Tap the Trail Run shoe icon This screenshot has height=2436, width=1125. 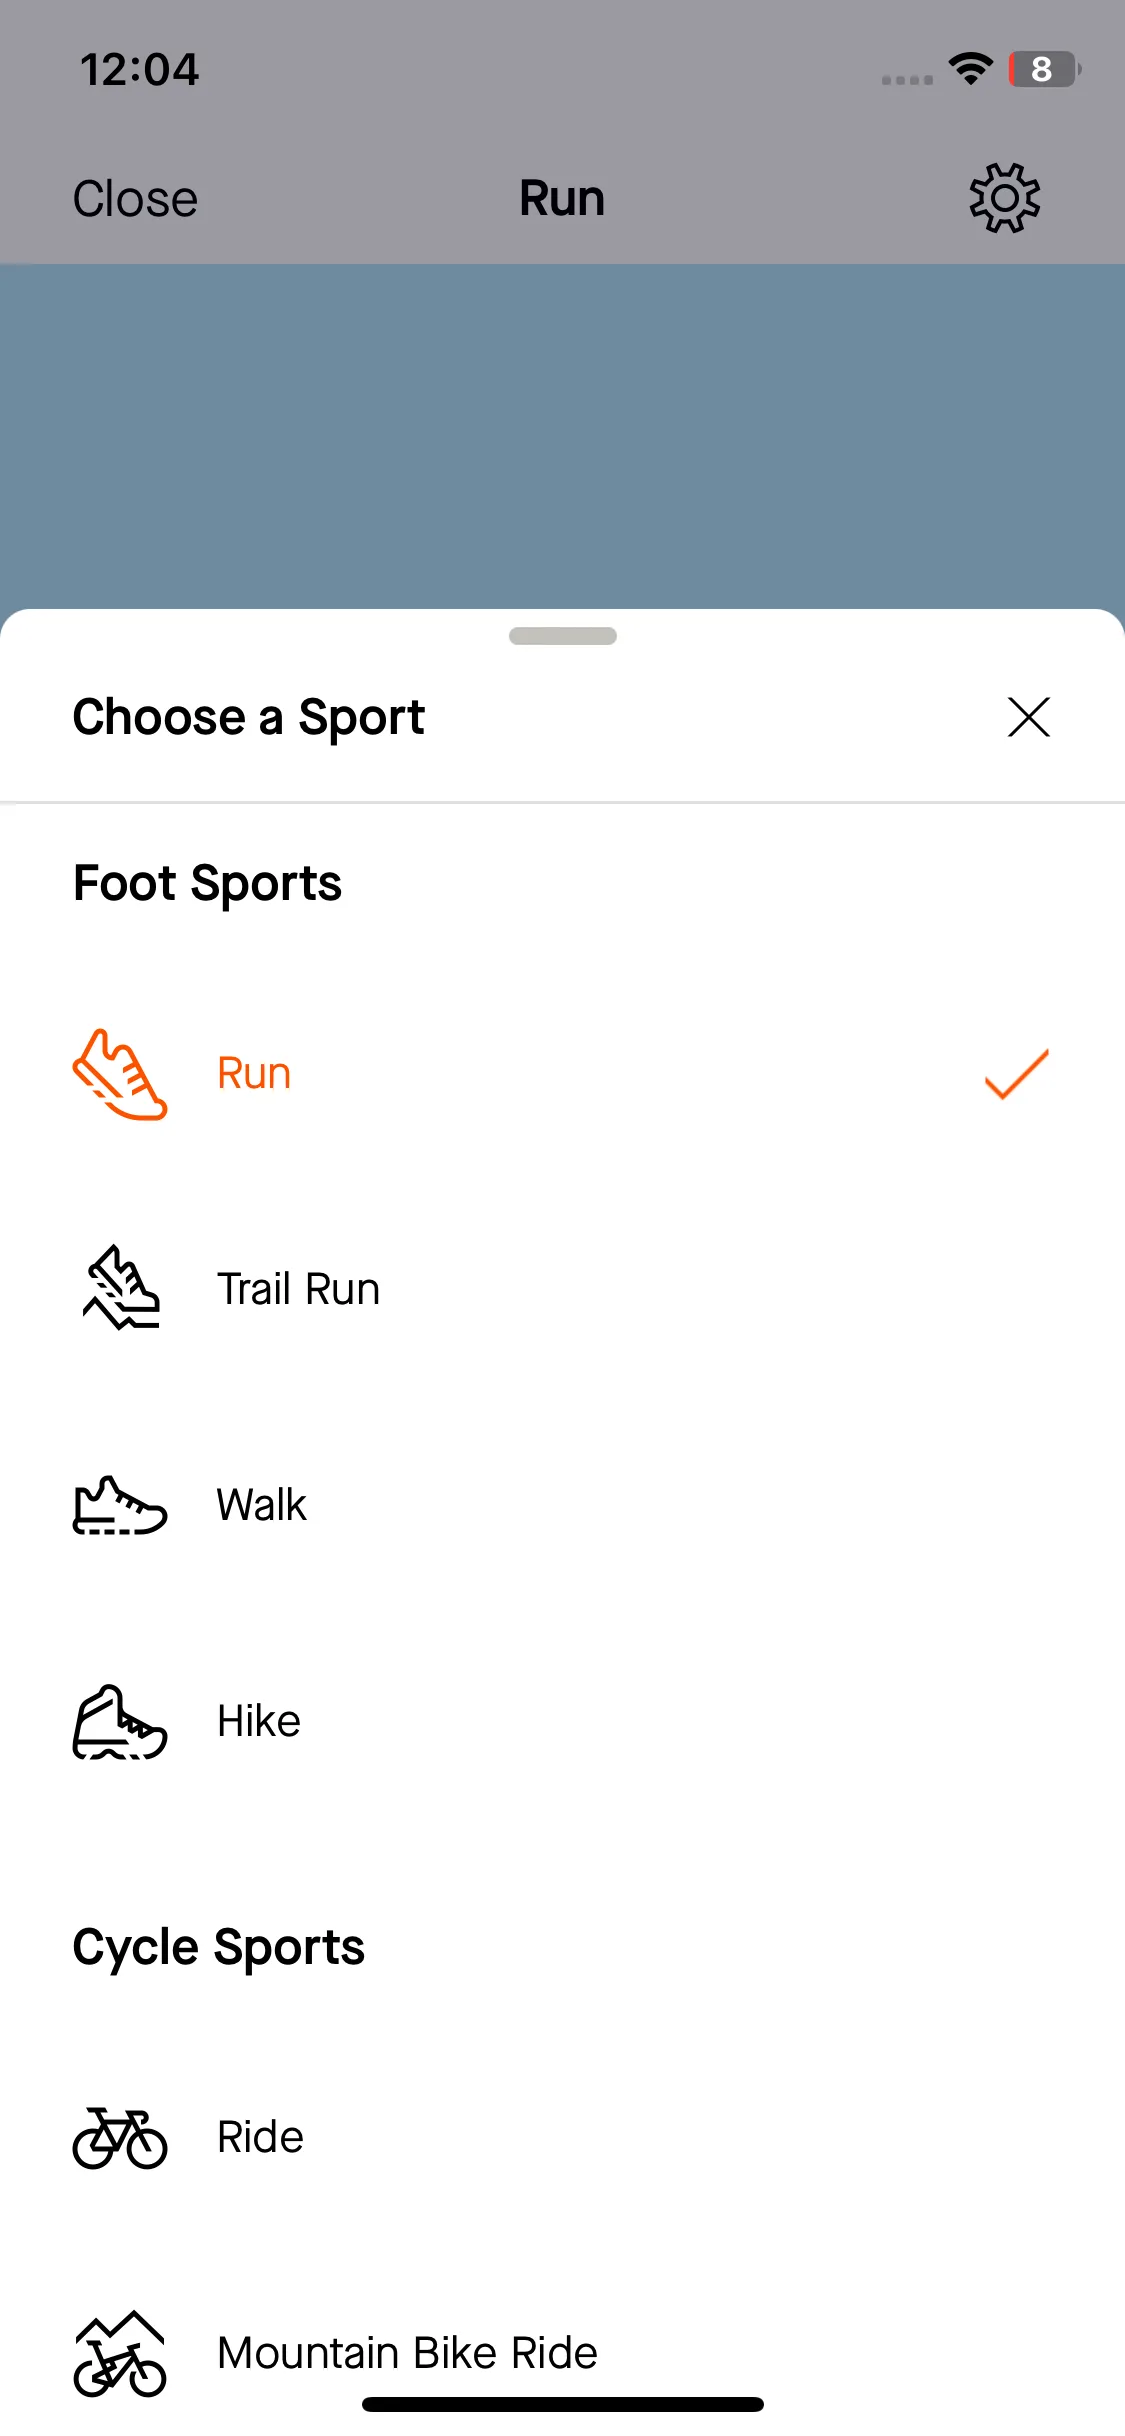(121, 1288)
